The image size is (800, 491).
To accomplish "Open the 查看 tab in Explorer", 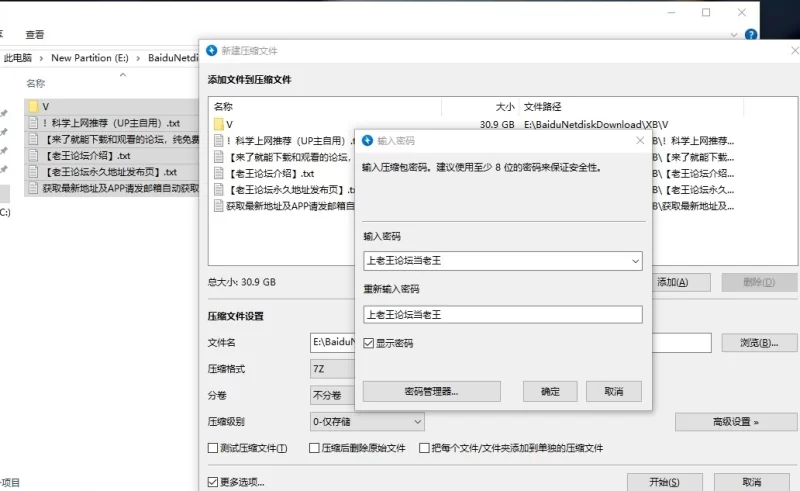I will (35, 34).
